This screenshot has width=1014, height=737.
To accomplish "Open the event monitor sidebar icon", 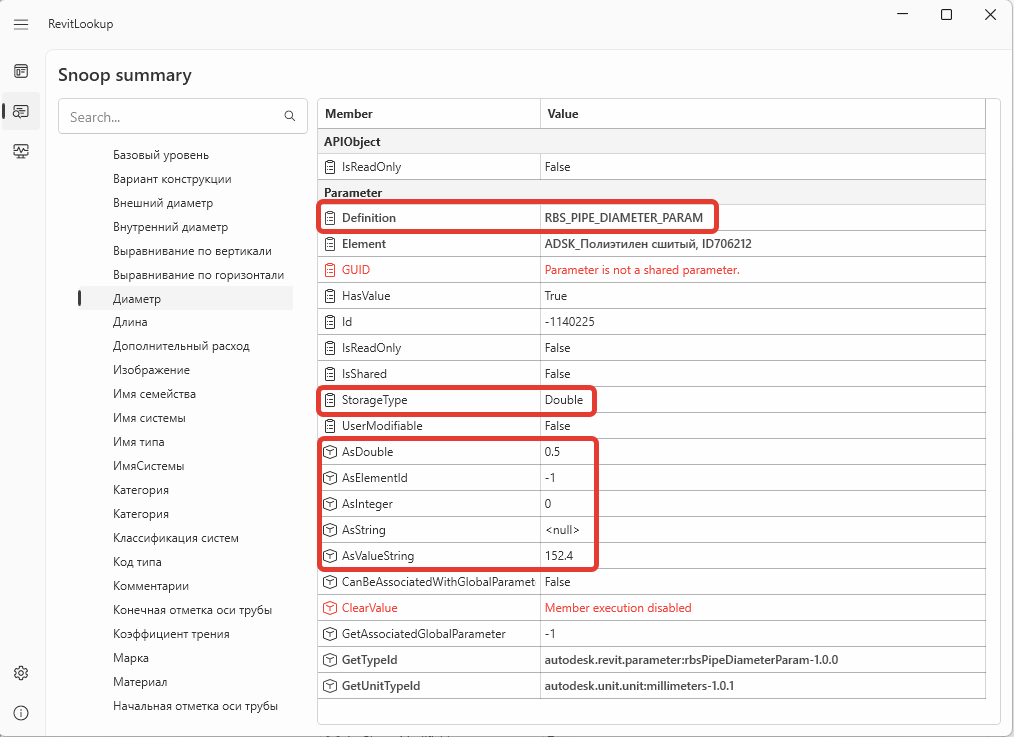I will pyautogui.click(x=21, y=151).
